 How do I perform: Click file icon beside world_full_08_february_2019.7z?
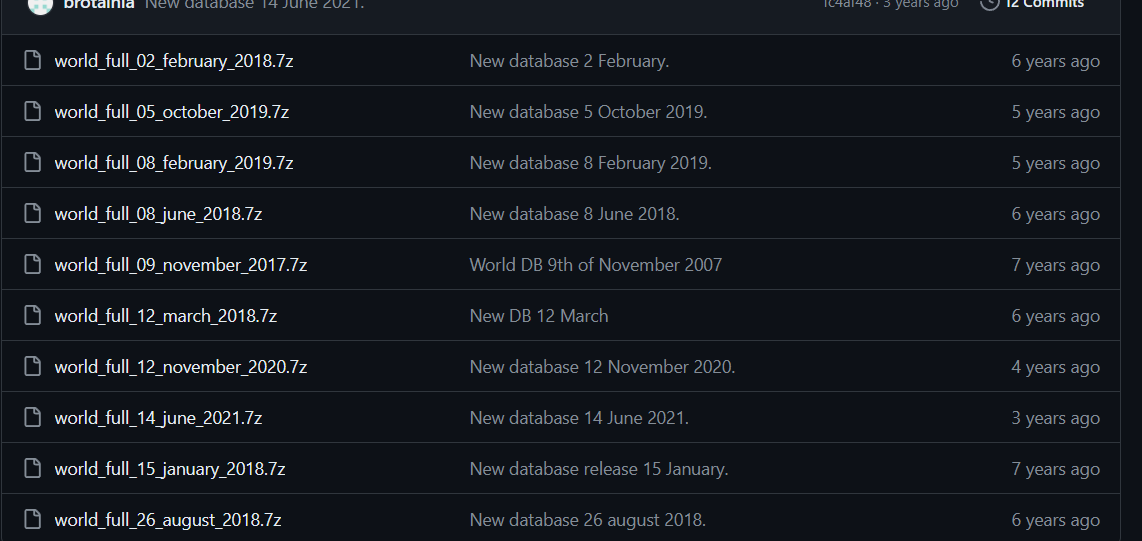click(32, 162)
